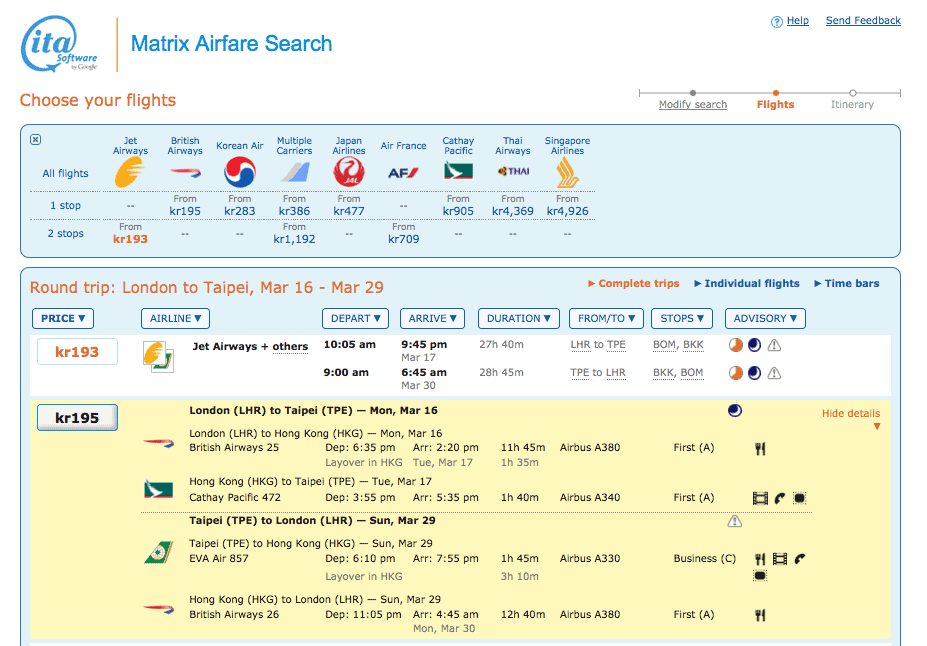Click overnight moon icon on 9:00 am flight
Viewport: 927px width, 646px height.
pos(754,373)
